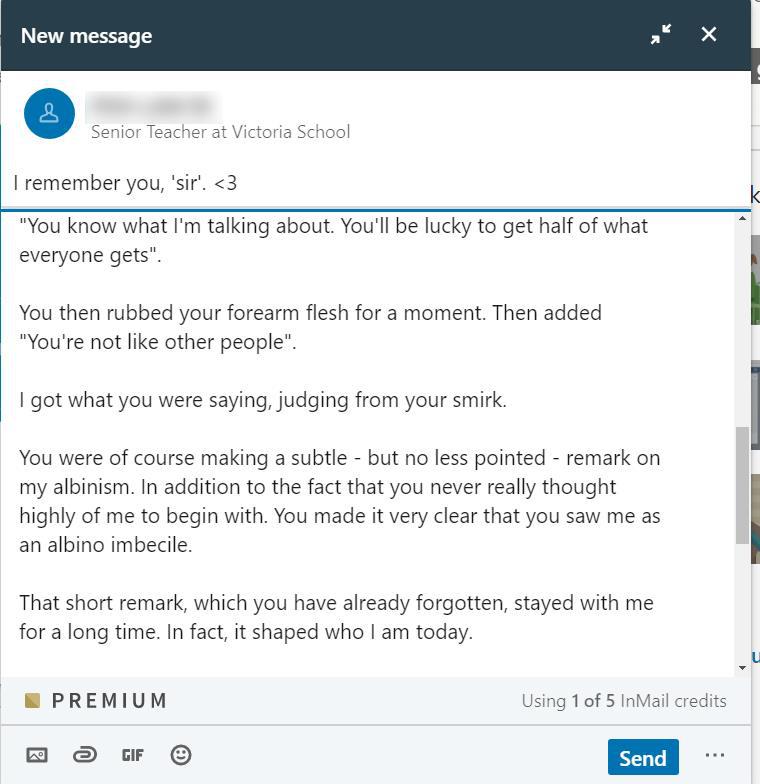Click the "Using 1 of 5 InMail credits" text

tap(624, 701)
